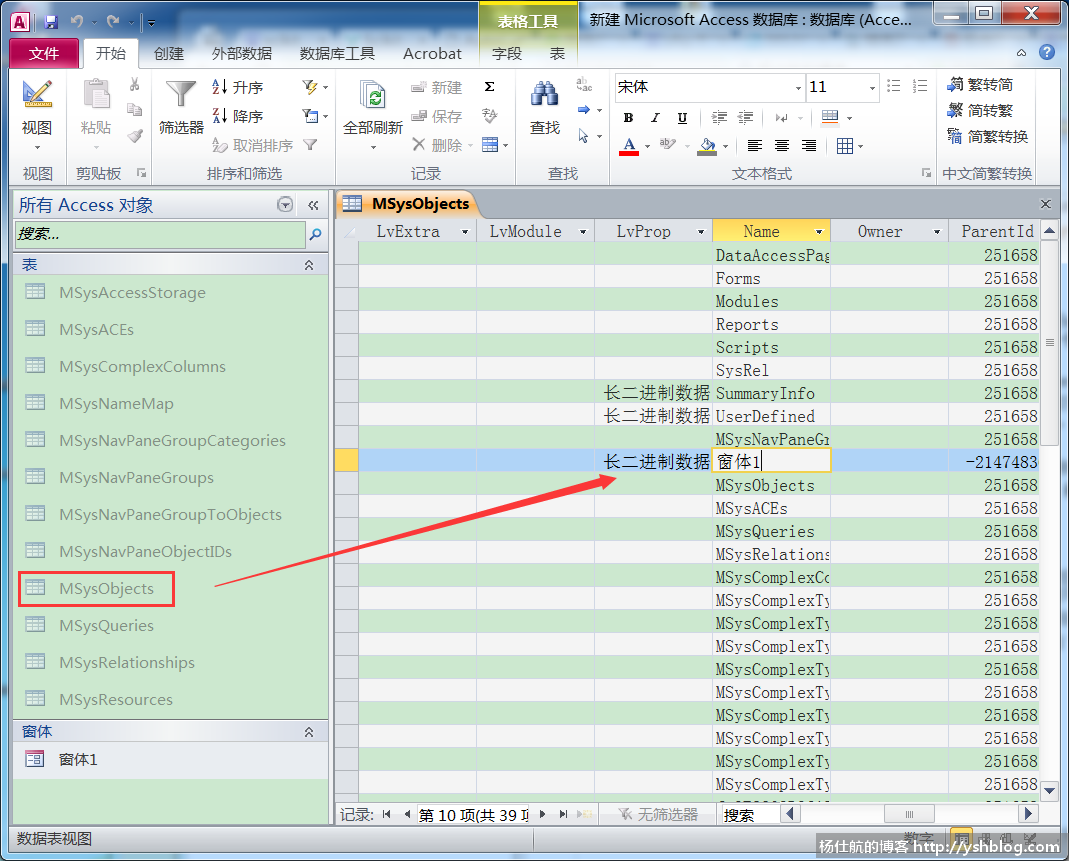Open the Owner column dropdown arrow
The image size is (1069, 861).
coord(937,232)
